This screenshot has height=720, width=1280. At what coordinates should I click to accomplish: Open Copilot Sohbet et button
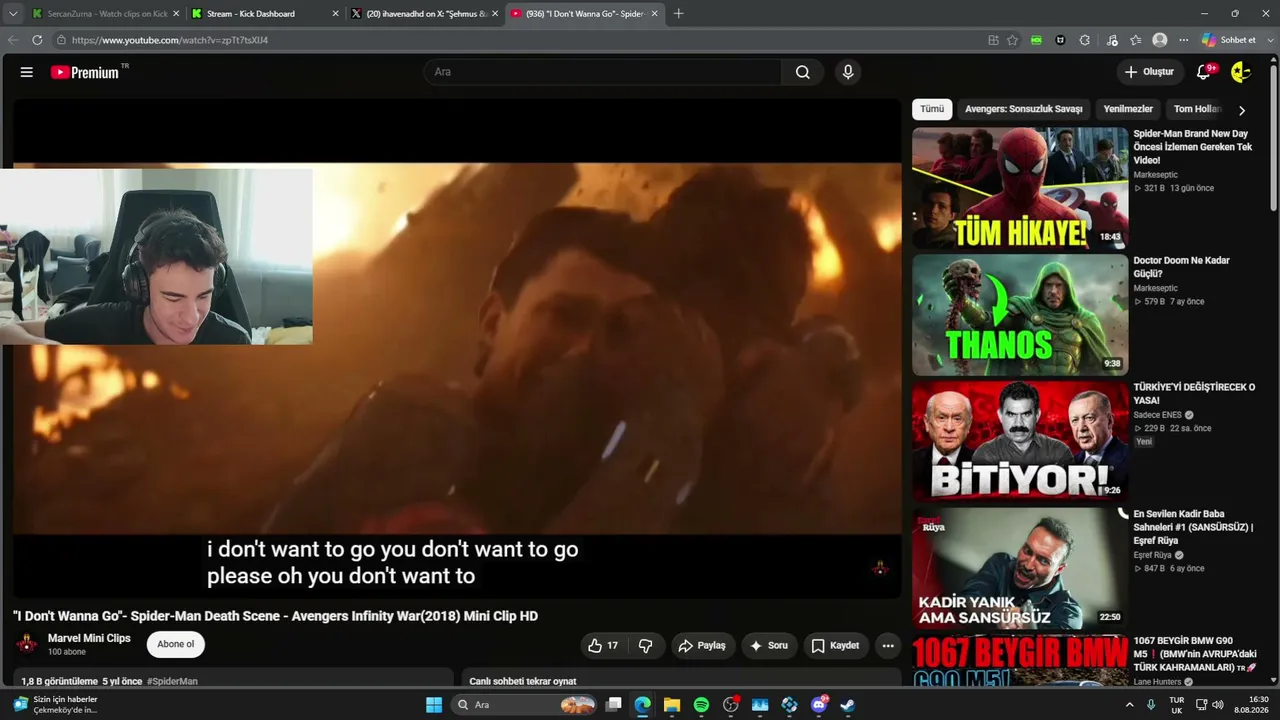[x=1229, y=40]
